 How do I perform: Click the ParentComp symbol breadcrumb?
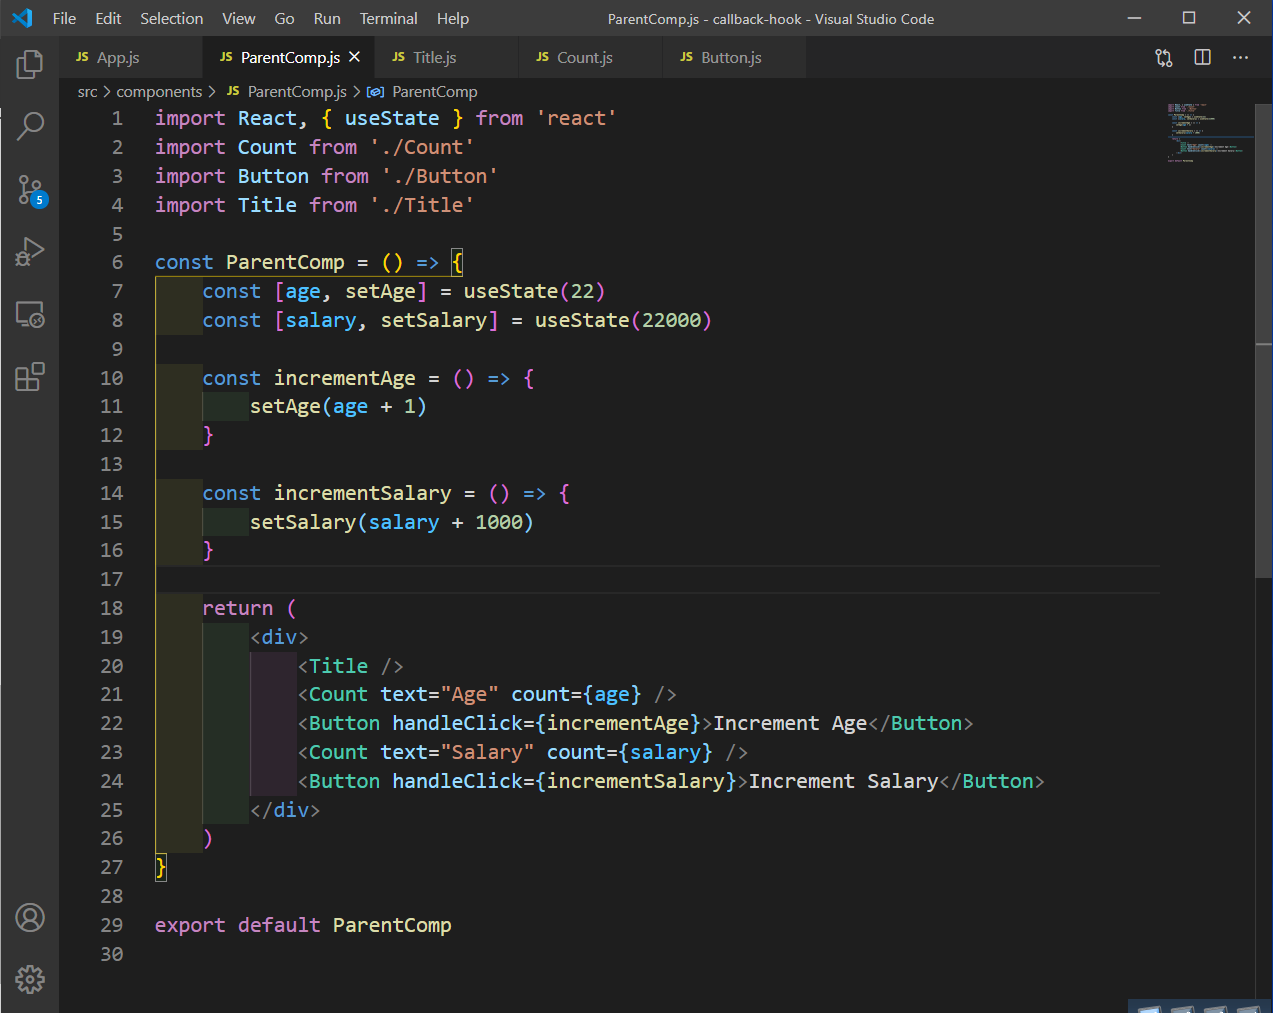tap(435, 92)
